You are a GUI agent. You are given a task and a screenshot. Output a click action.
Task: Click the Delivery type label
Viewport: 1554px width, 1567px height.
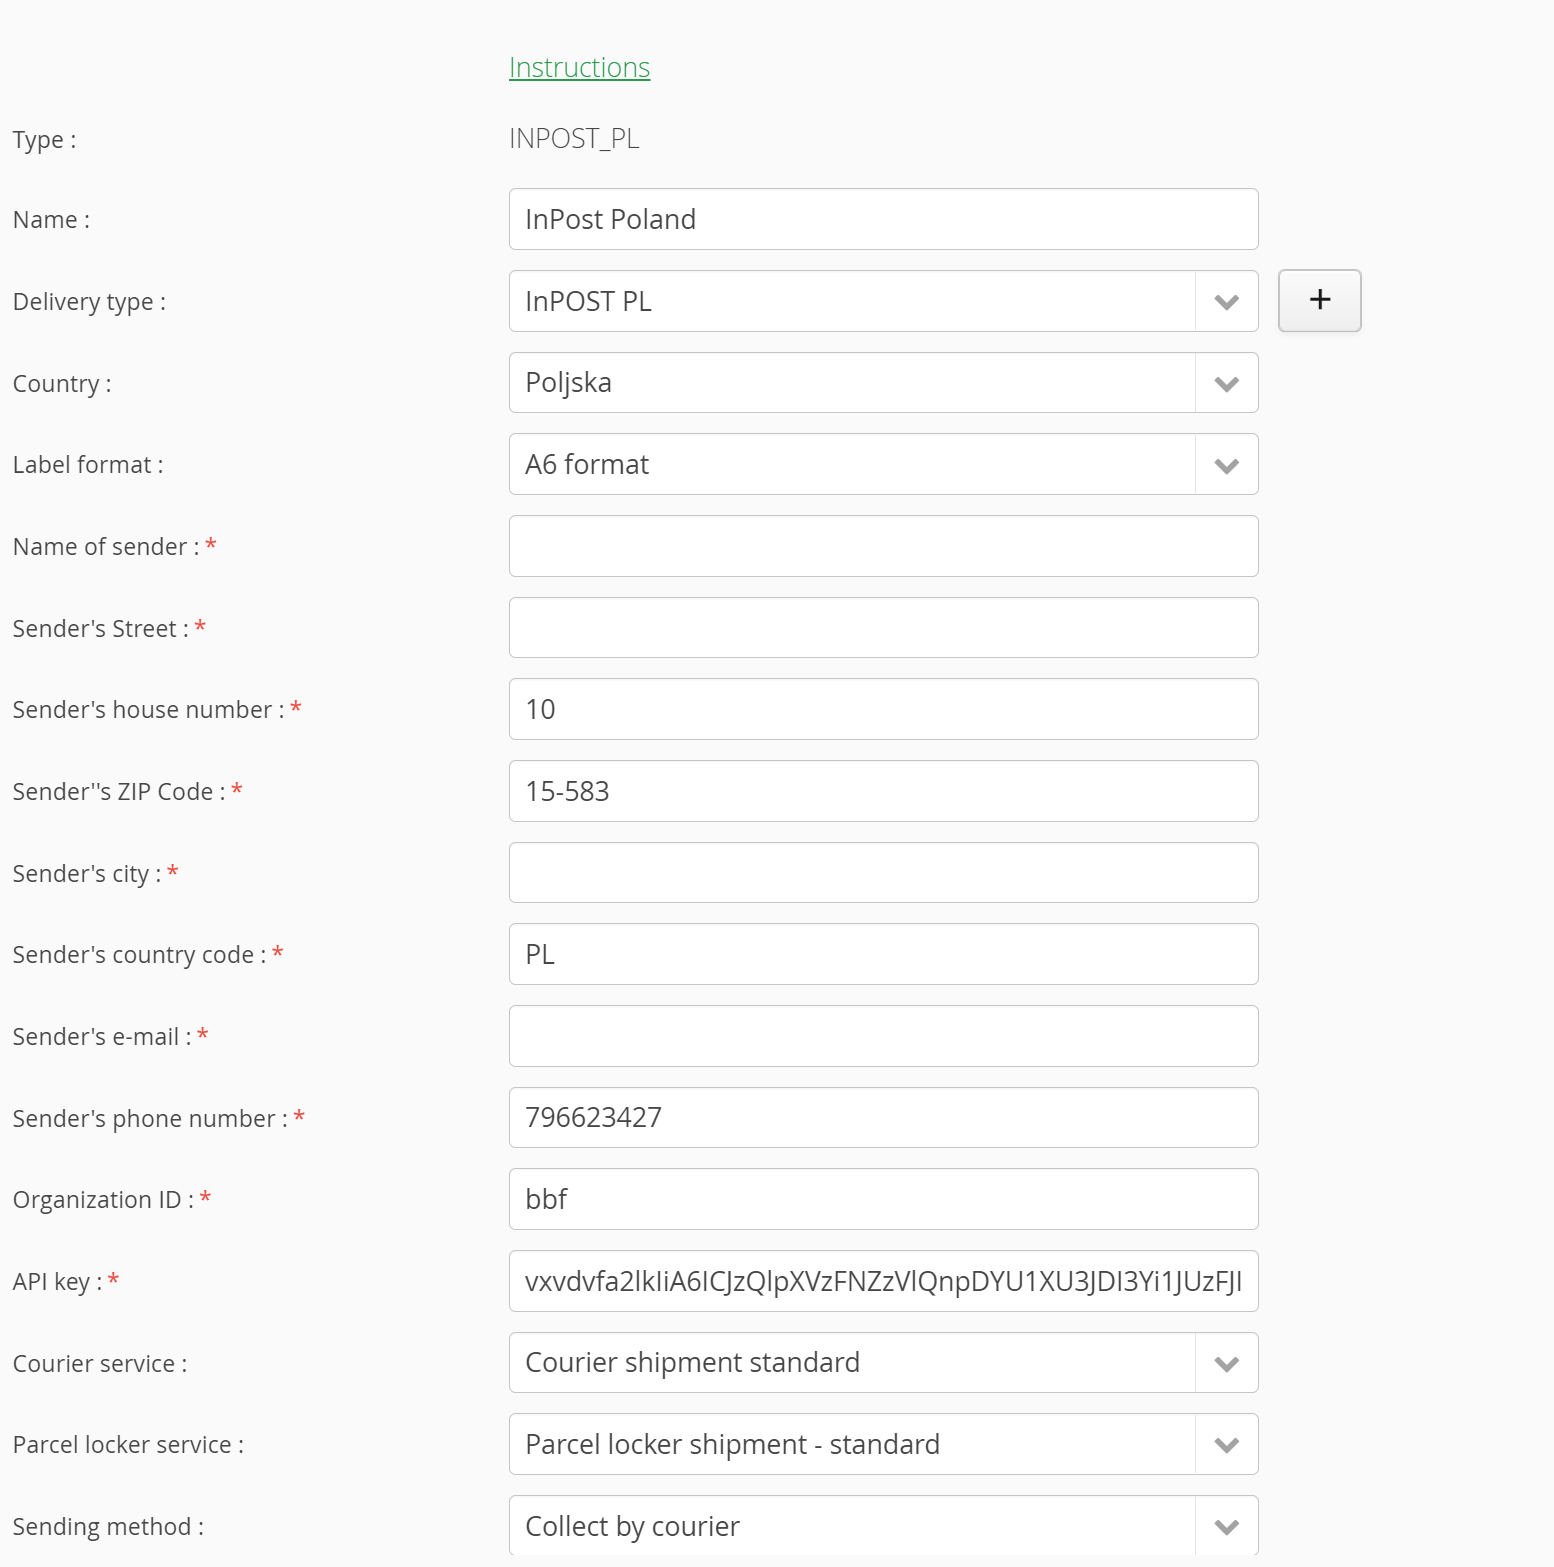[89, 302]
